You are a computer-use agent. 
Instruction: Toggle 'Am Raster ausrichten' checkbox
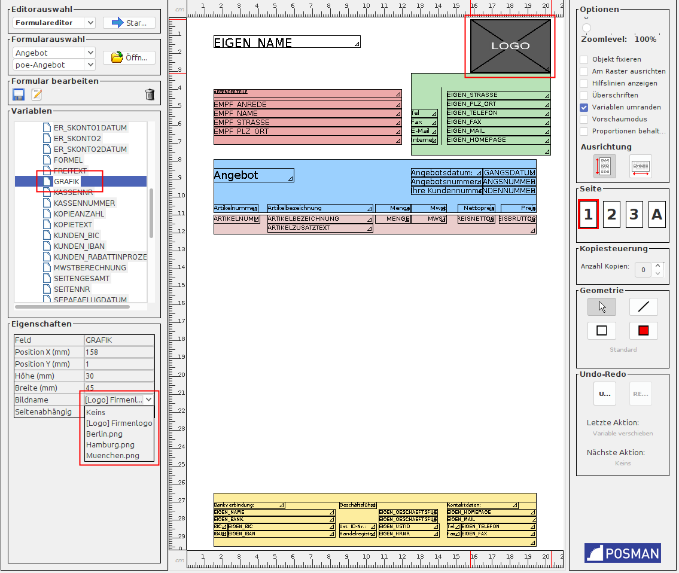pyautogui.click(x=585, y=72)
